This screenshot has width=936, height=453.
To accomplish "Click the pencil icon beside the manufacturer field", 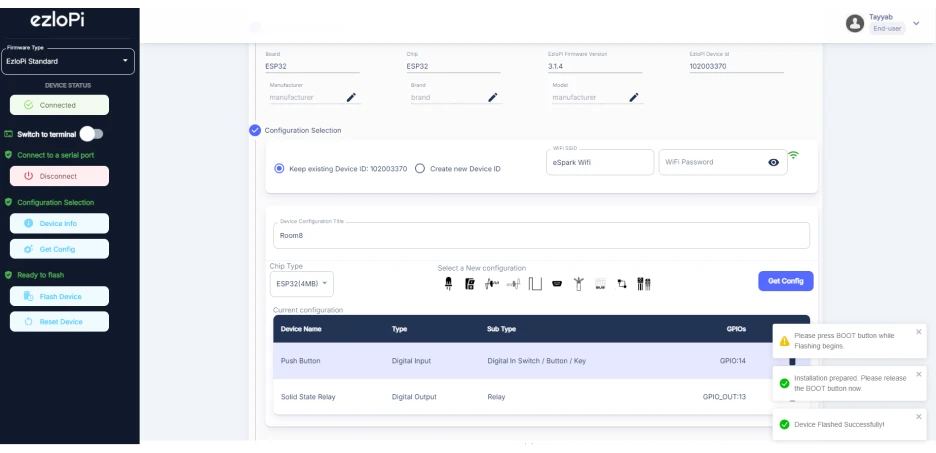I will click(351, 97).
